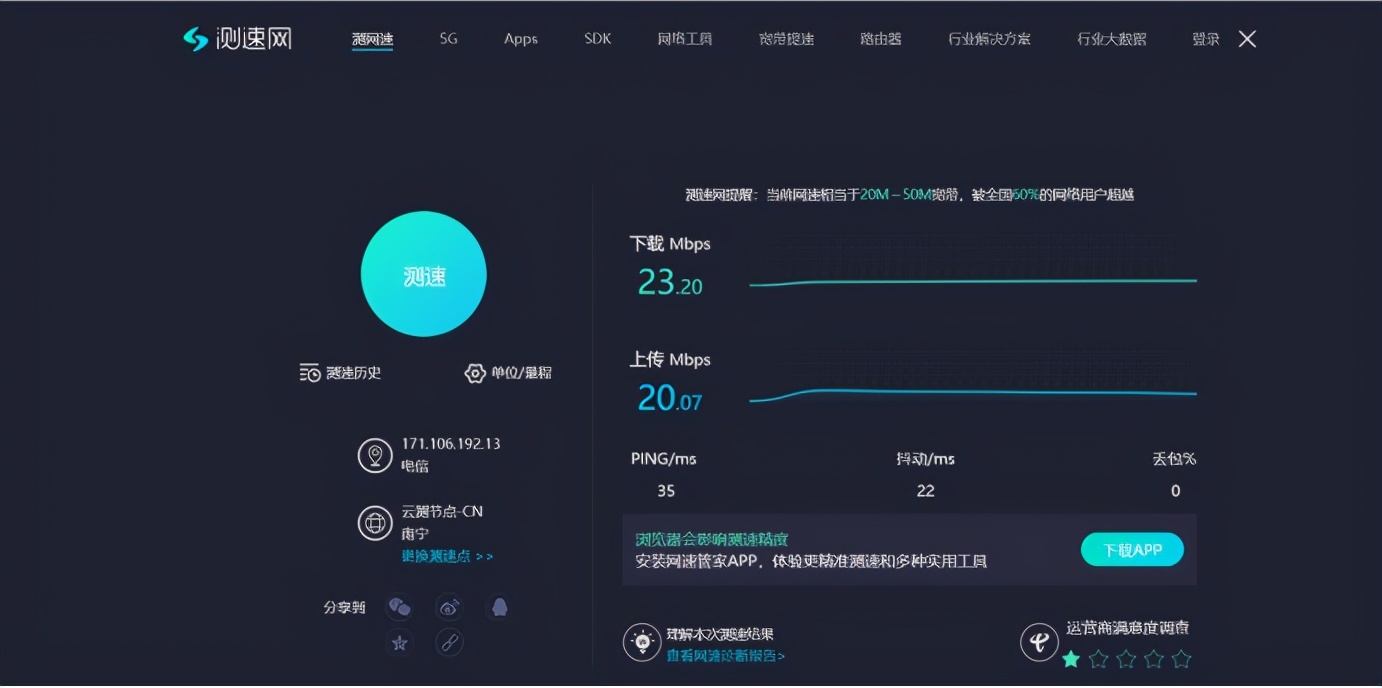Viewport: 1382px width, 688px height.
Task: Click the 测速历史 text label
Action: pos(354,373)
